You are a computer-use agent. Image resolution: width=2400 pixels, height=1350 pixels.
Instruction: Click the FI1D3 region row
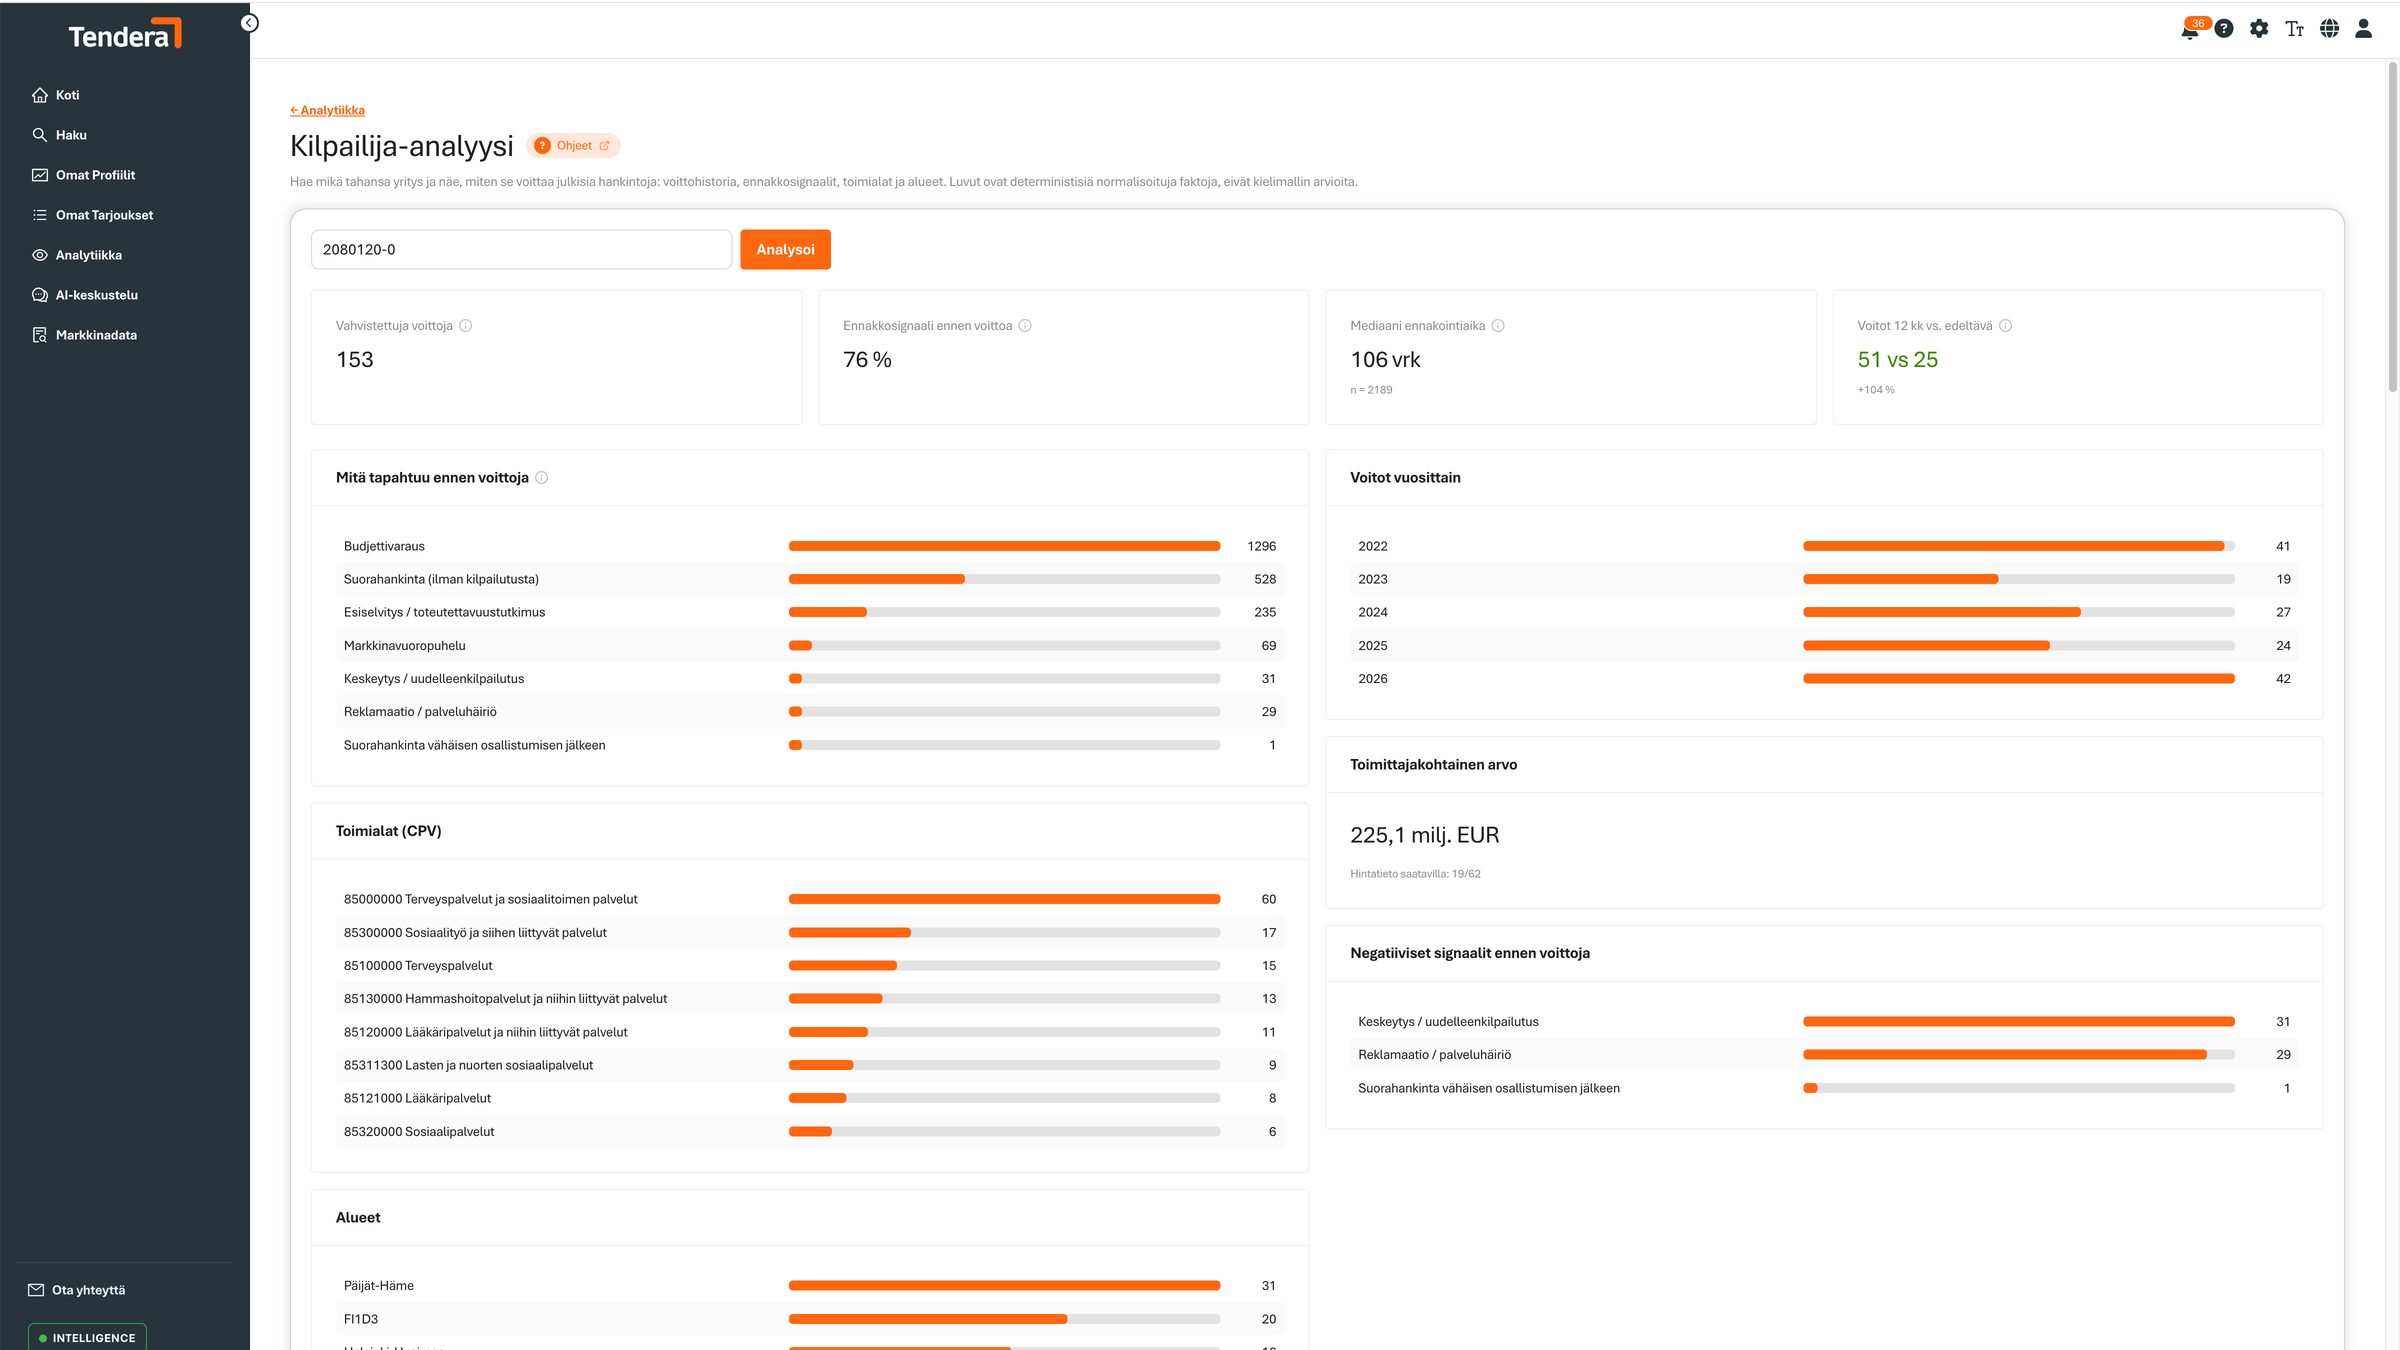[809, 1319]
